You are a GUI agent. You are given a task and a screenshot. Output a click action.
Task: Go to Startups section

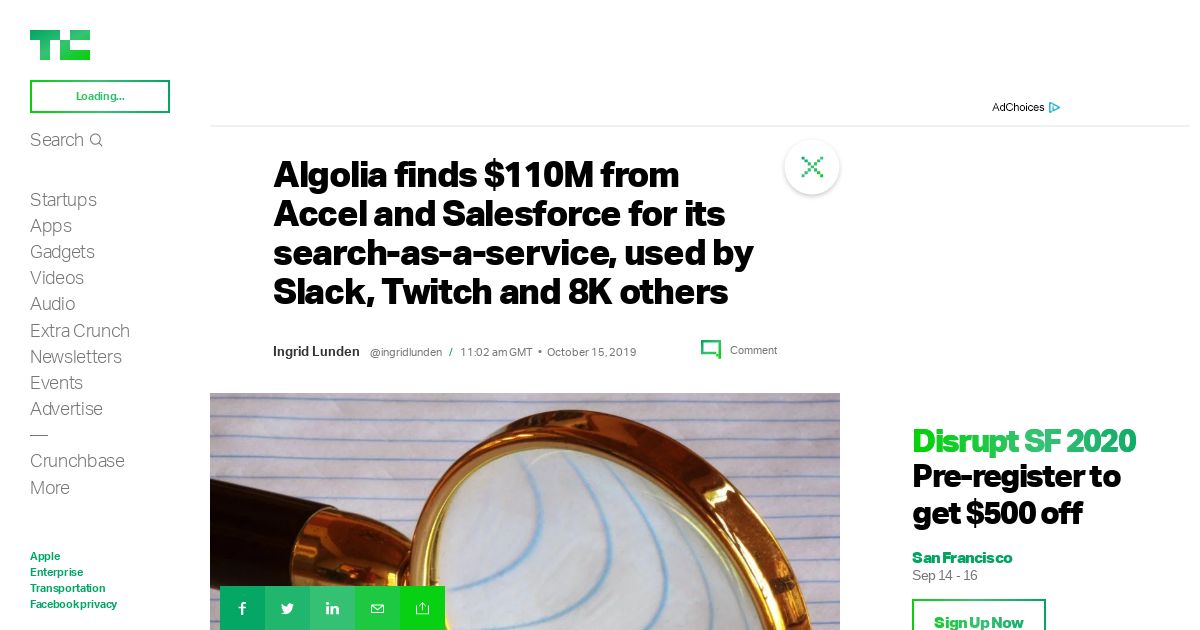coord(63,200)
